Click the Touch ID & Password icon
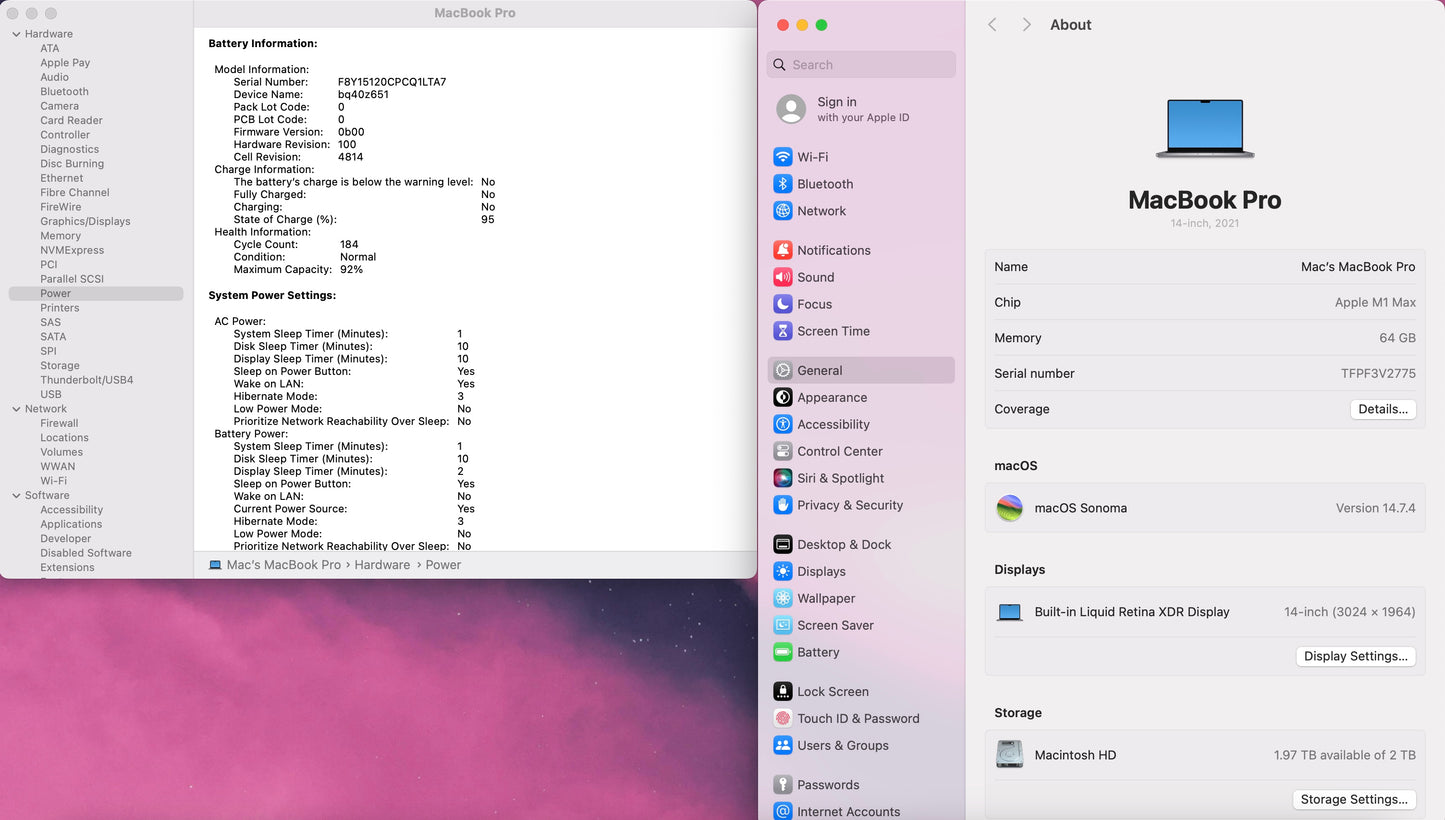Screen dimensions: 1445x820 (x=783, y=718)
